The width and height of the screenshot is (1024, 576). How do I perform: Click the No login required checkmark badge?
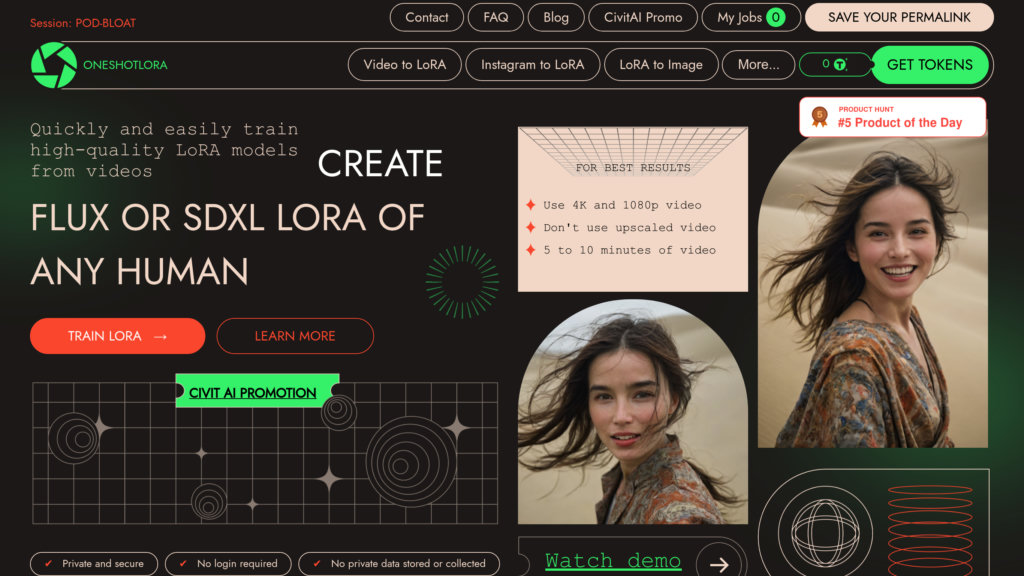(228, 564)
